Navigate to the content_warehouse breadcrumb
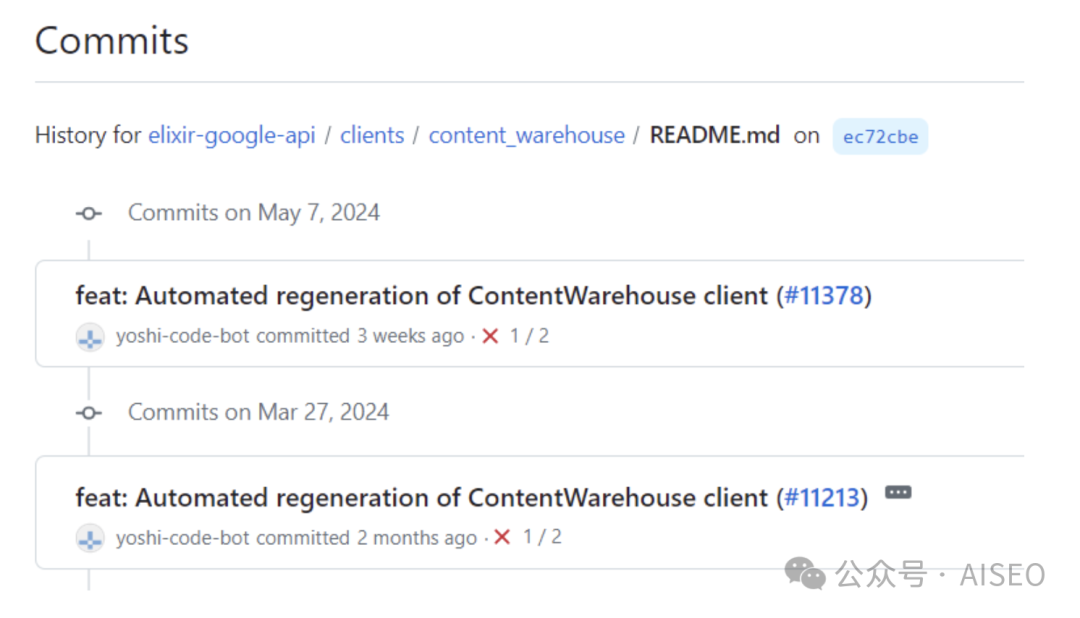 [x=526, y=135]
